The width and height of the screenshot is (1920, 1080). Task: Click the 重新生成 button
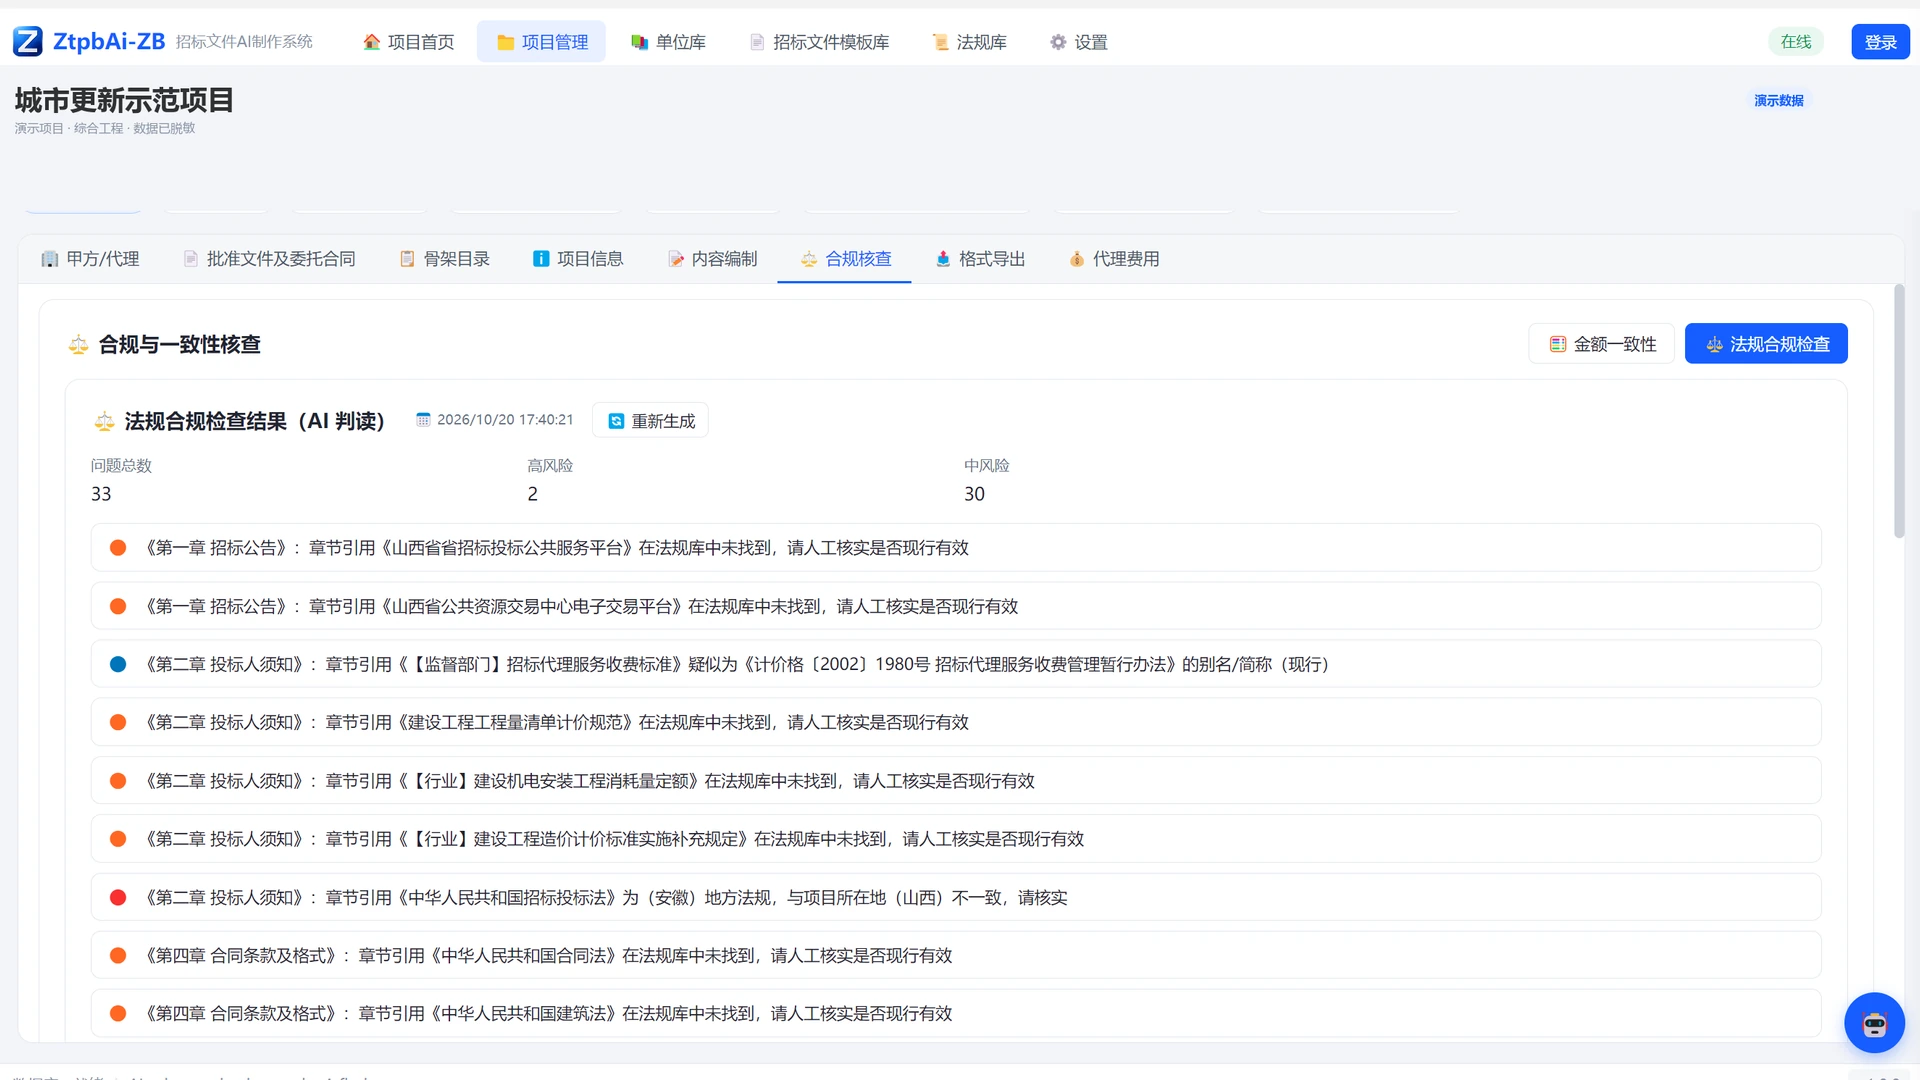(x=651, y=421)
